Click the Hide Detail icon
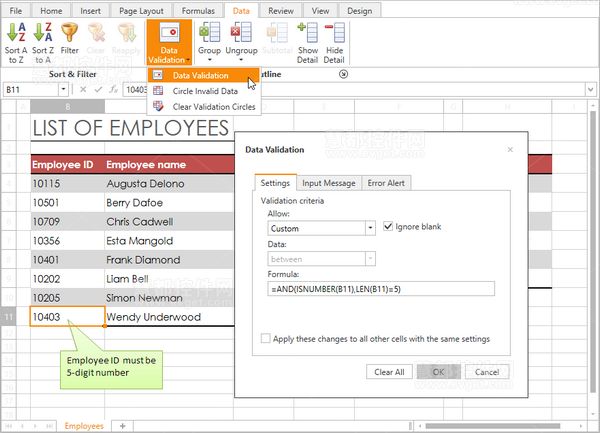600x433 pixels. 334,32
